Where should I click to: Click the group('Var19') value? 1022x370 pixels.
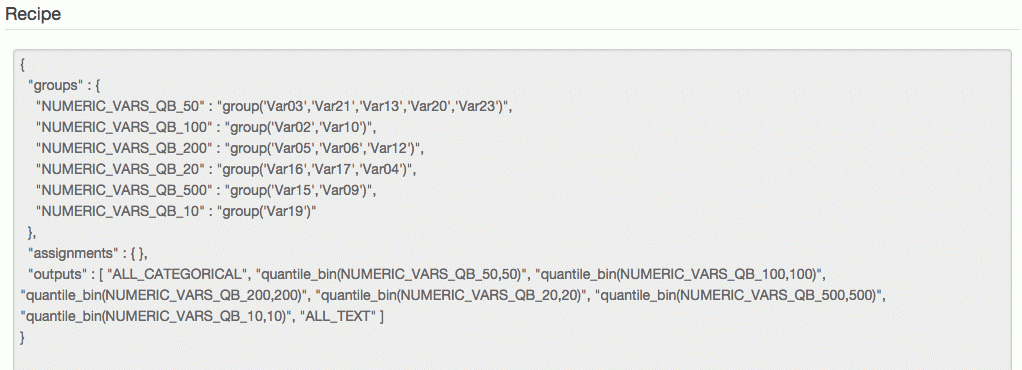(267, 212)
